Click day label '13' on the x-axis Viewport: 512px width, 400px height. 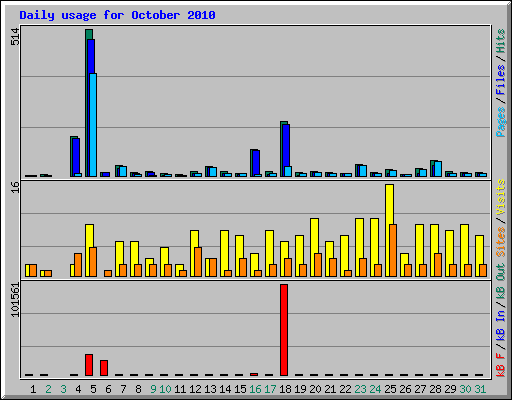click(x=210, y=389)
